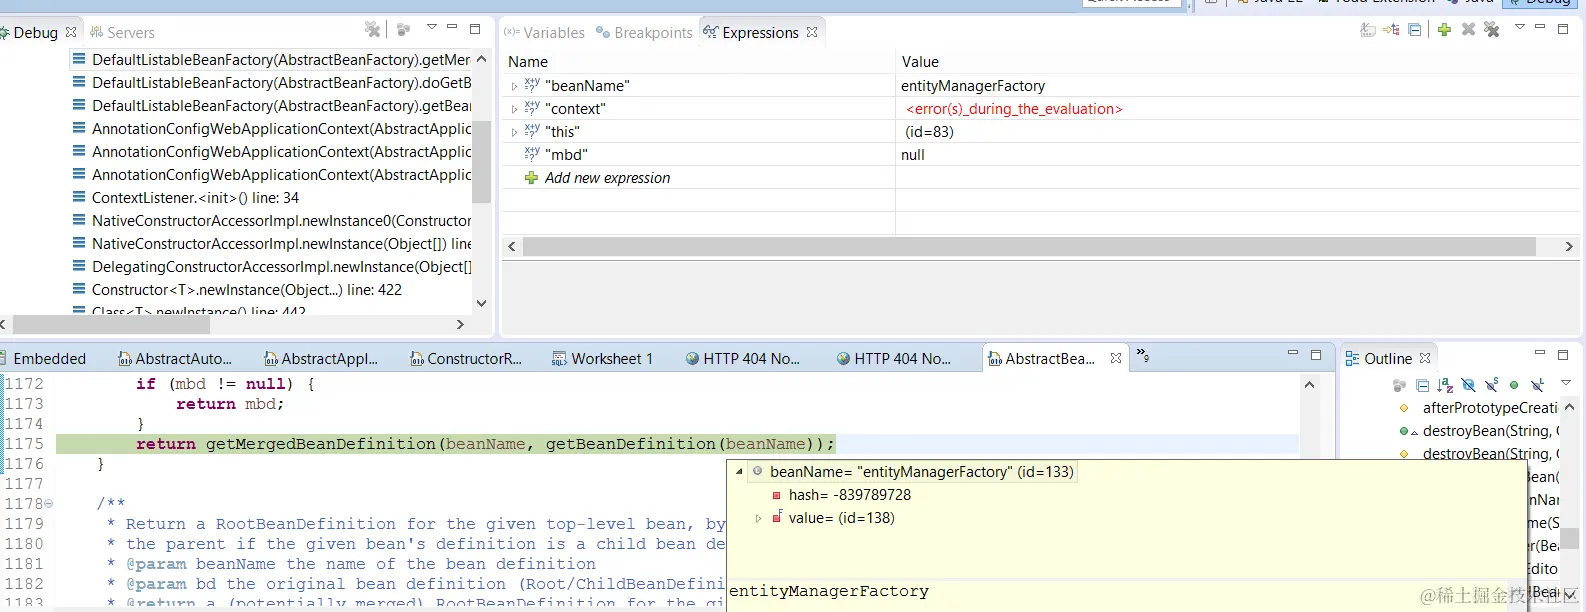Screen dimensions: 1586x612
Task: Close the AbstractBea... editor tab
Action: tap(1116, 358)
